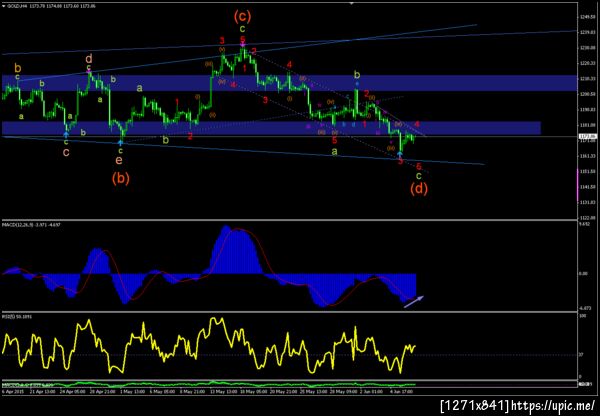This screenshot has width=600, height=416.
Task: Select the orange d label at late-April peak
Action: click(88, 59)
